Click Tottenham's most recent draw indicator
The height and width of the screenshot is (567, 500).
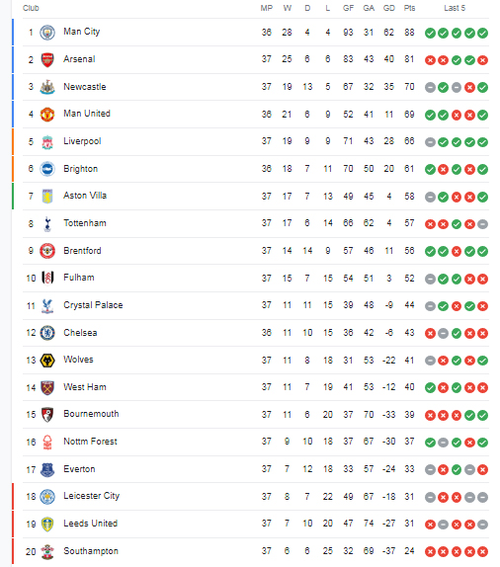pyautogui.click(x=483, y=224)
